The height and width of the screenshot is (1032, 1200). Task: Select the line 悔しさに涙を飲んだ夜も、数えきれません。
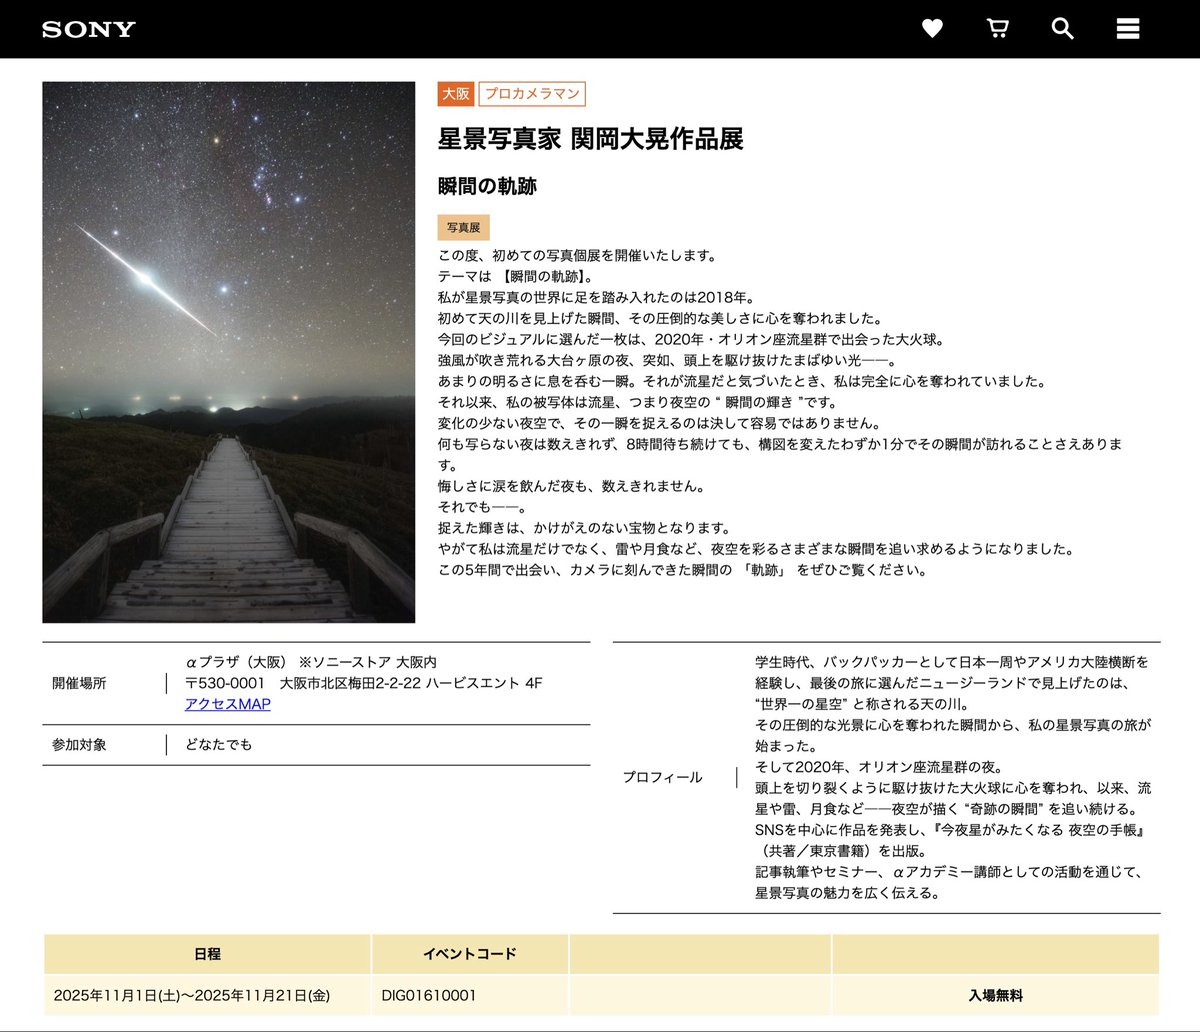click(x=571, y=487)
